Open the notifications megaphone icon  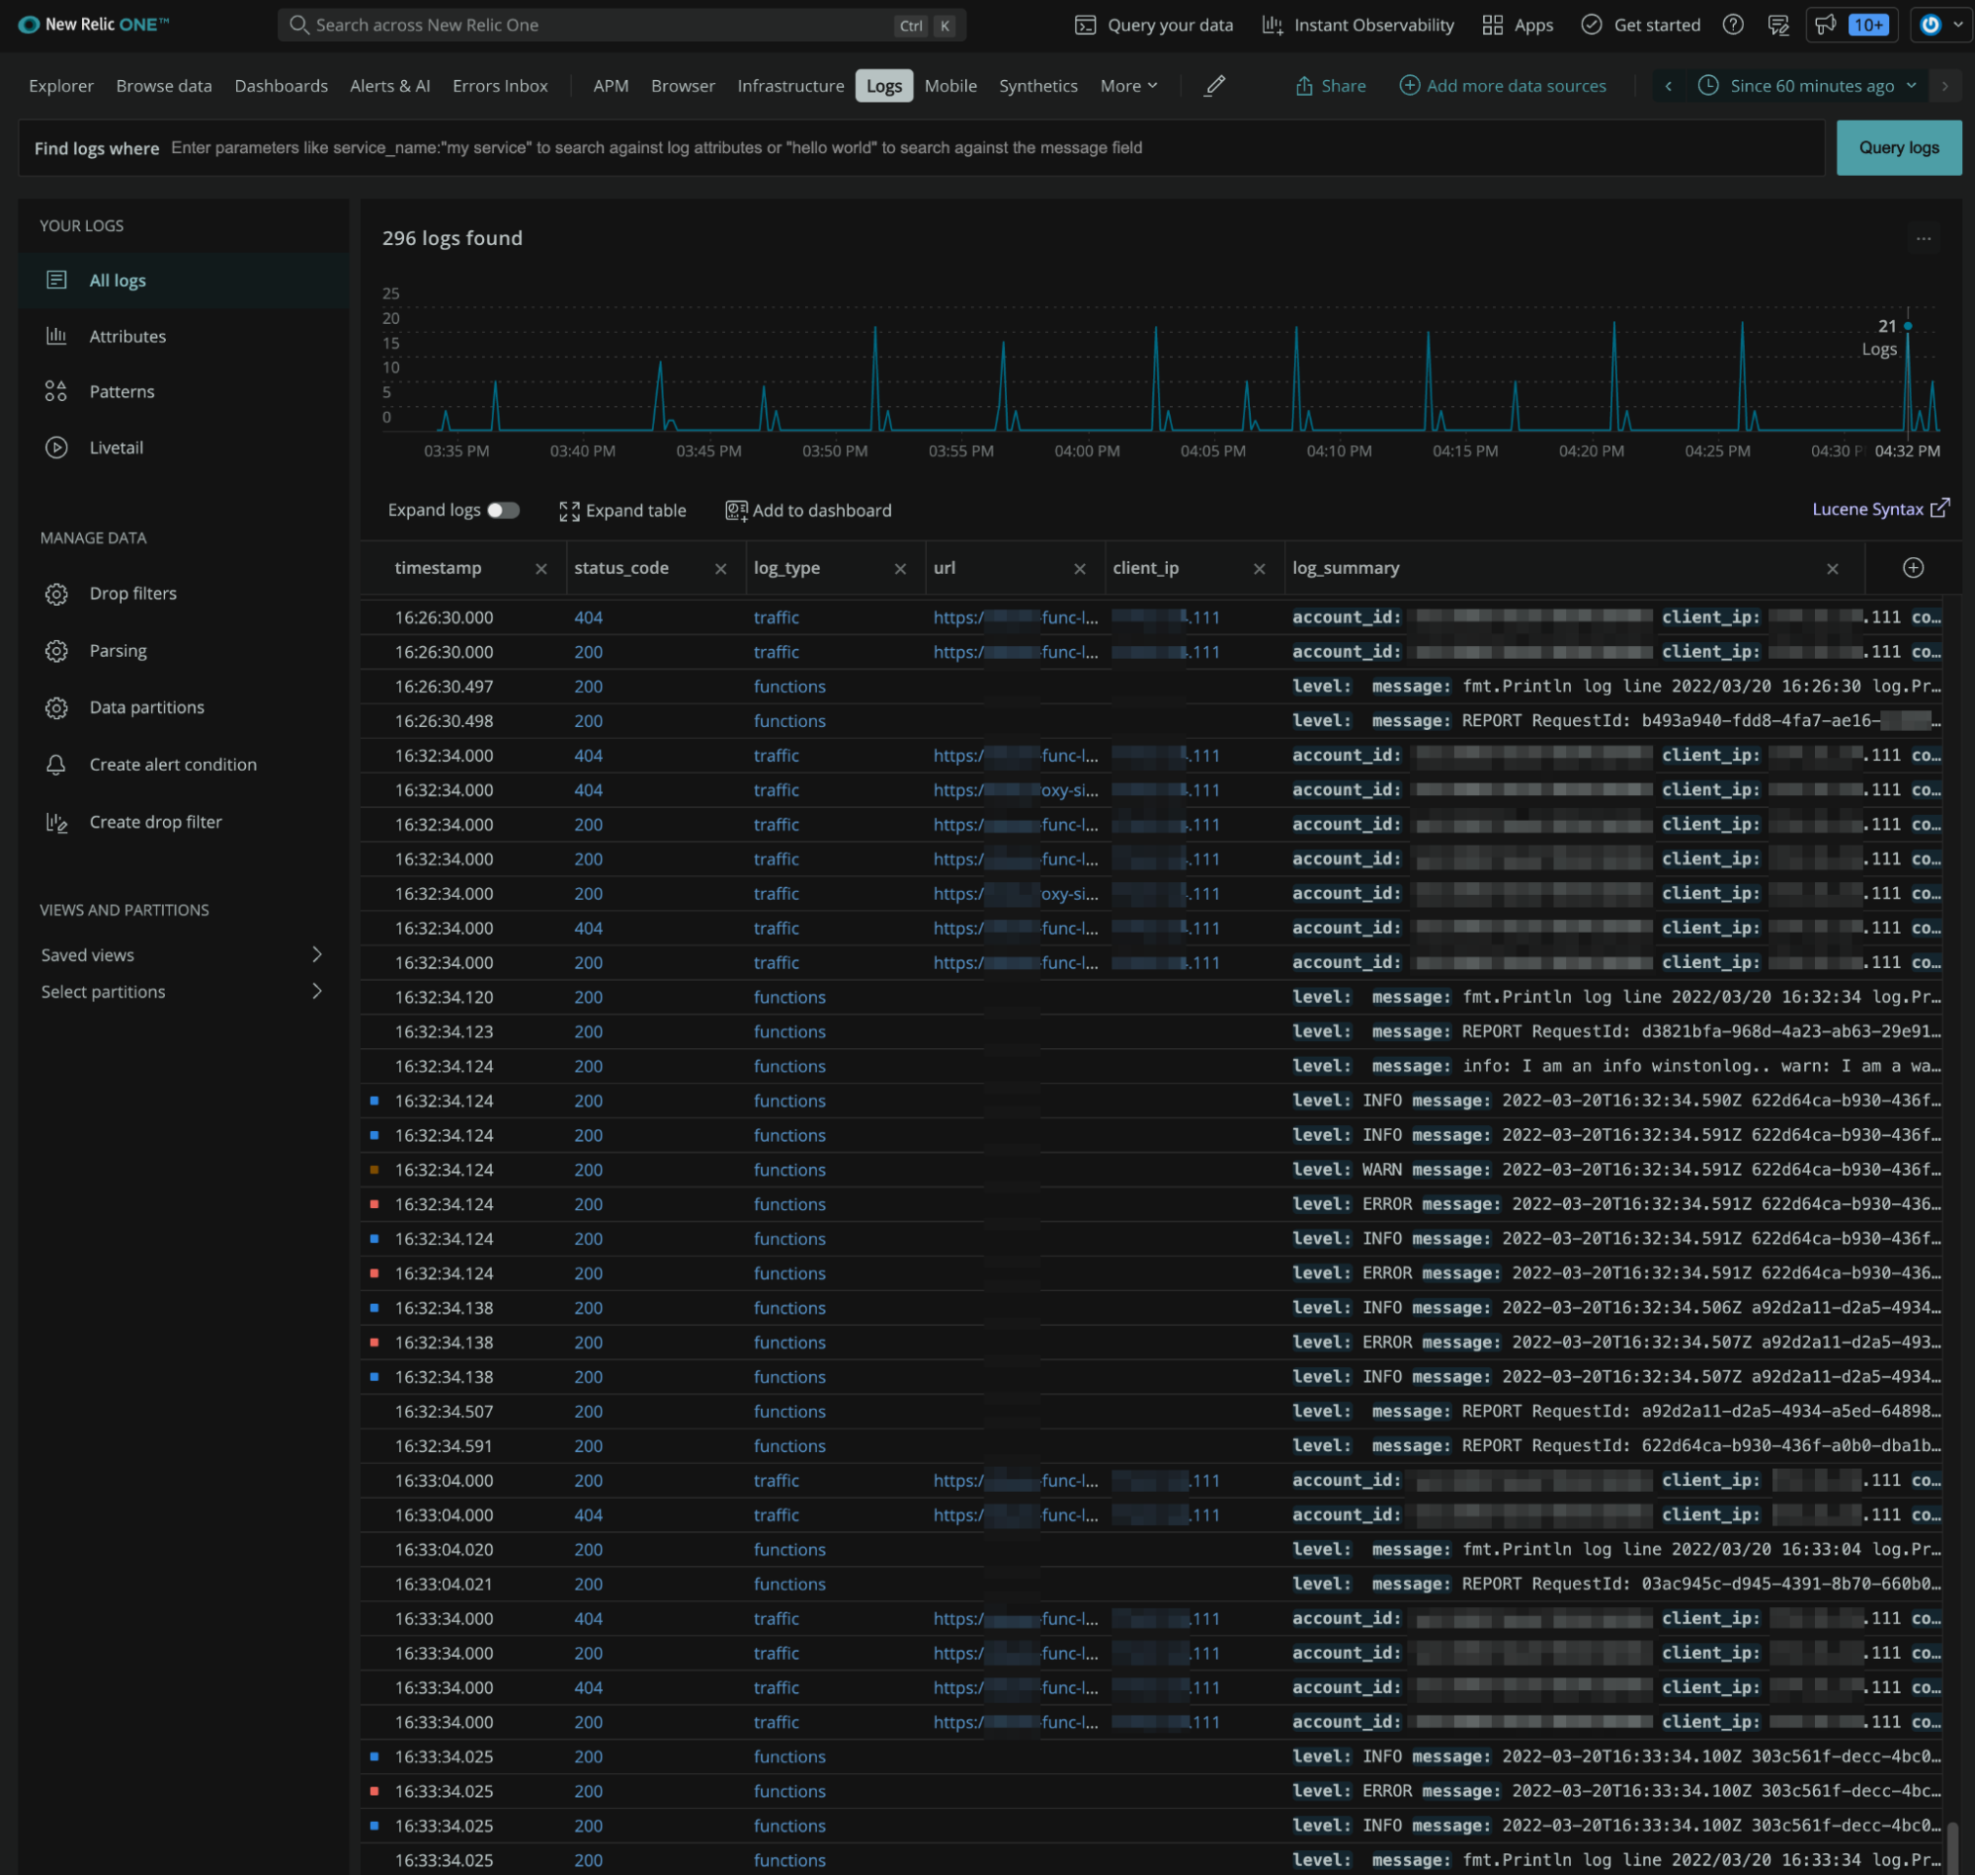(1826, 25)
